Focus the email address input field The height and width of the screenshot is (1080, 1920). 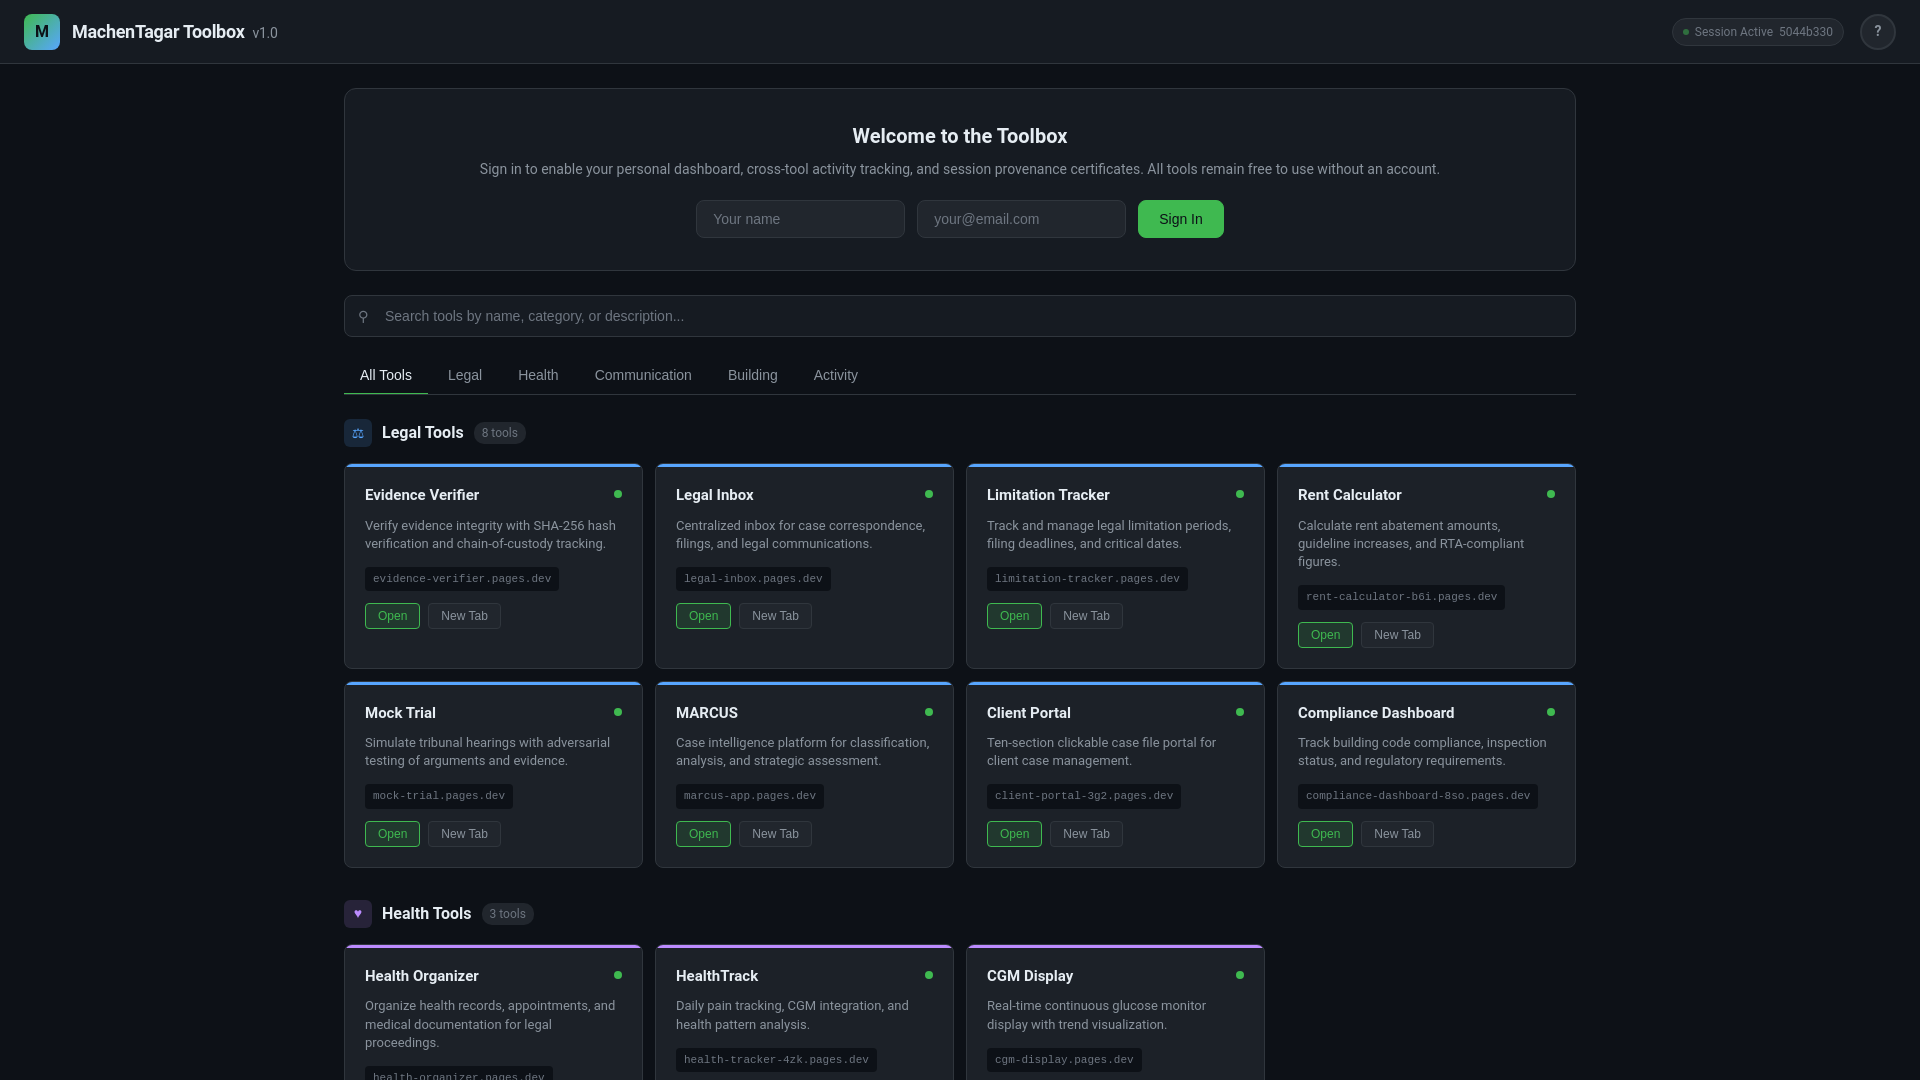tap(1021, 219)
